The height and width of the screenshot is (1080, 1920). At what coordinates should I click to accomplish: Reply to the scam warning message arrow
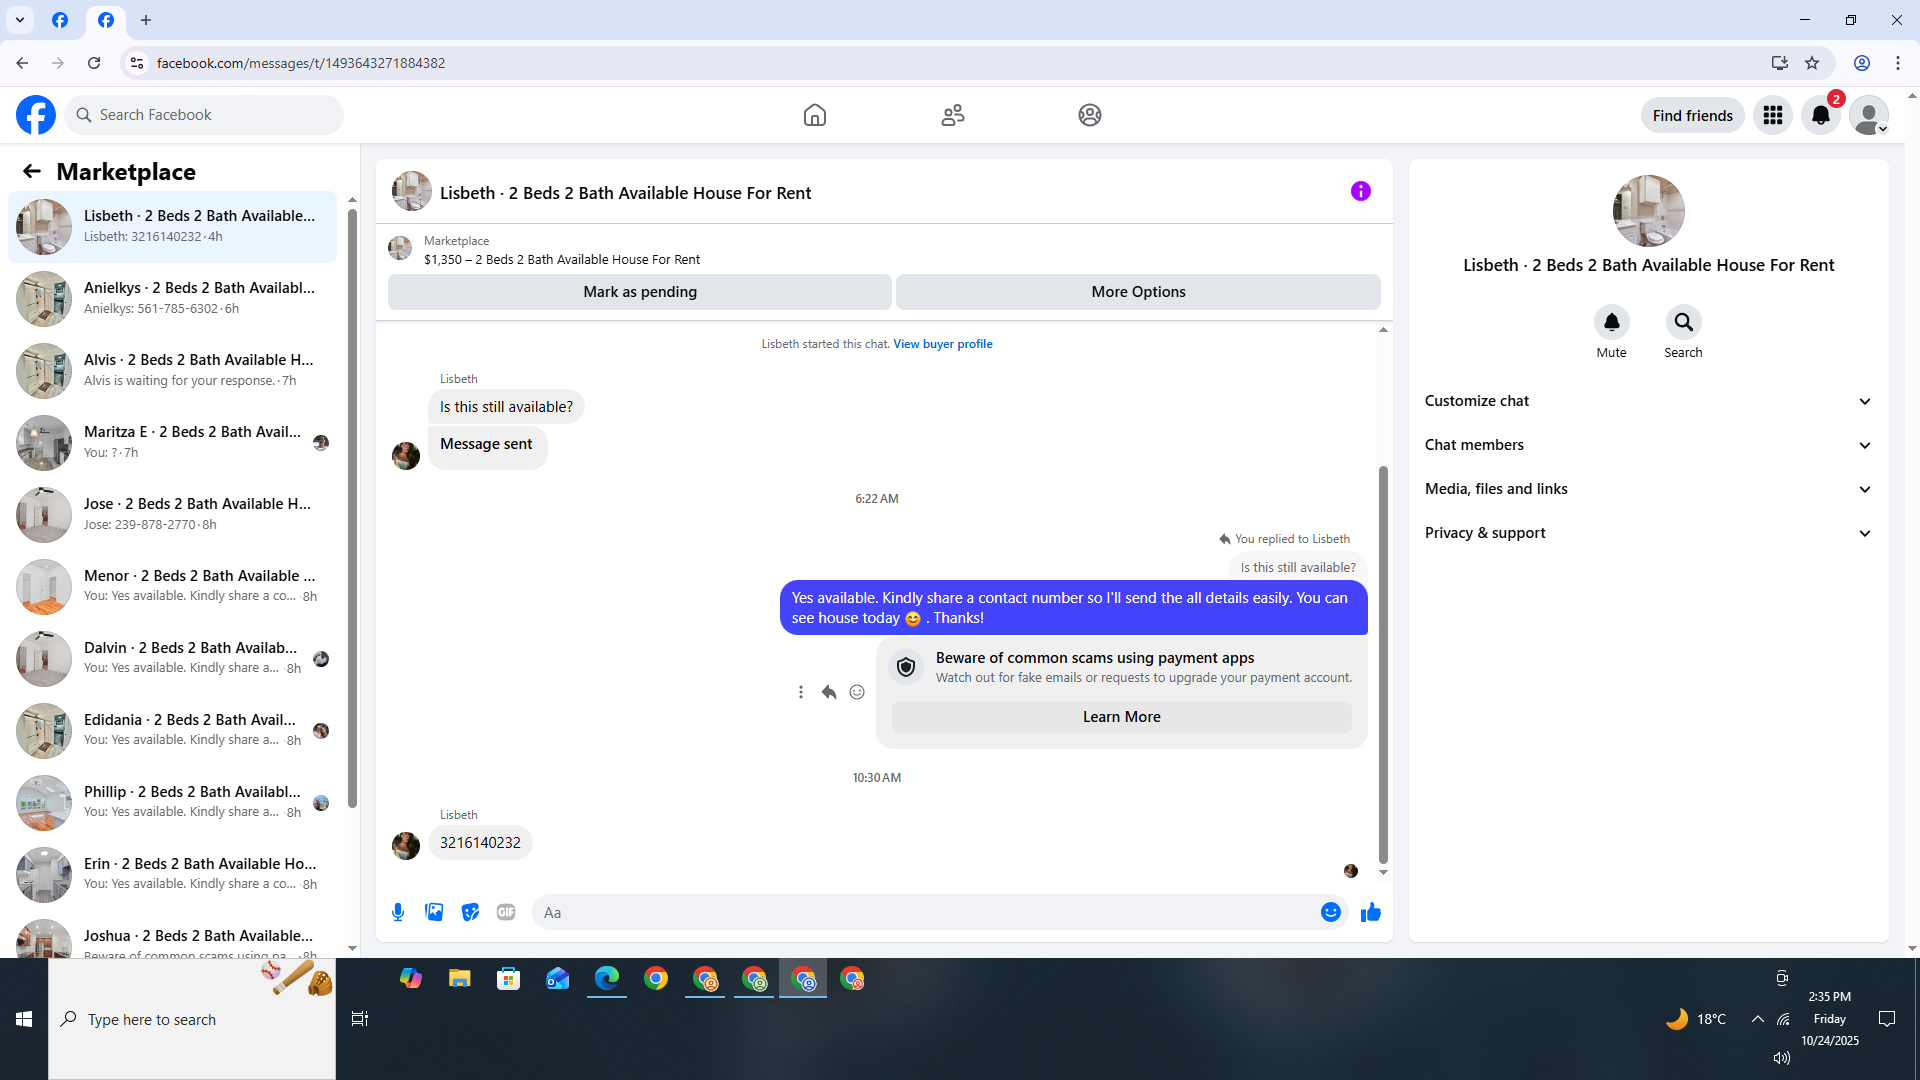click(x=829, y=692)
